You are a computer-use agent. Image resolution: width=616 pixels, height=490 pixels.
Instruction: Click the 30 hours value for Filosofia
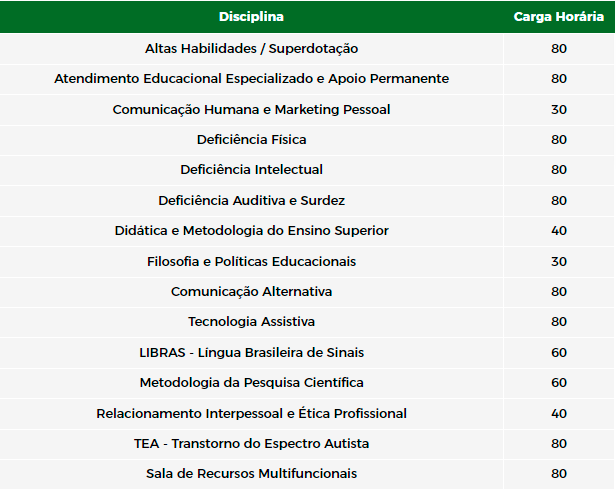point(559,261)
